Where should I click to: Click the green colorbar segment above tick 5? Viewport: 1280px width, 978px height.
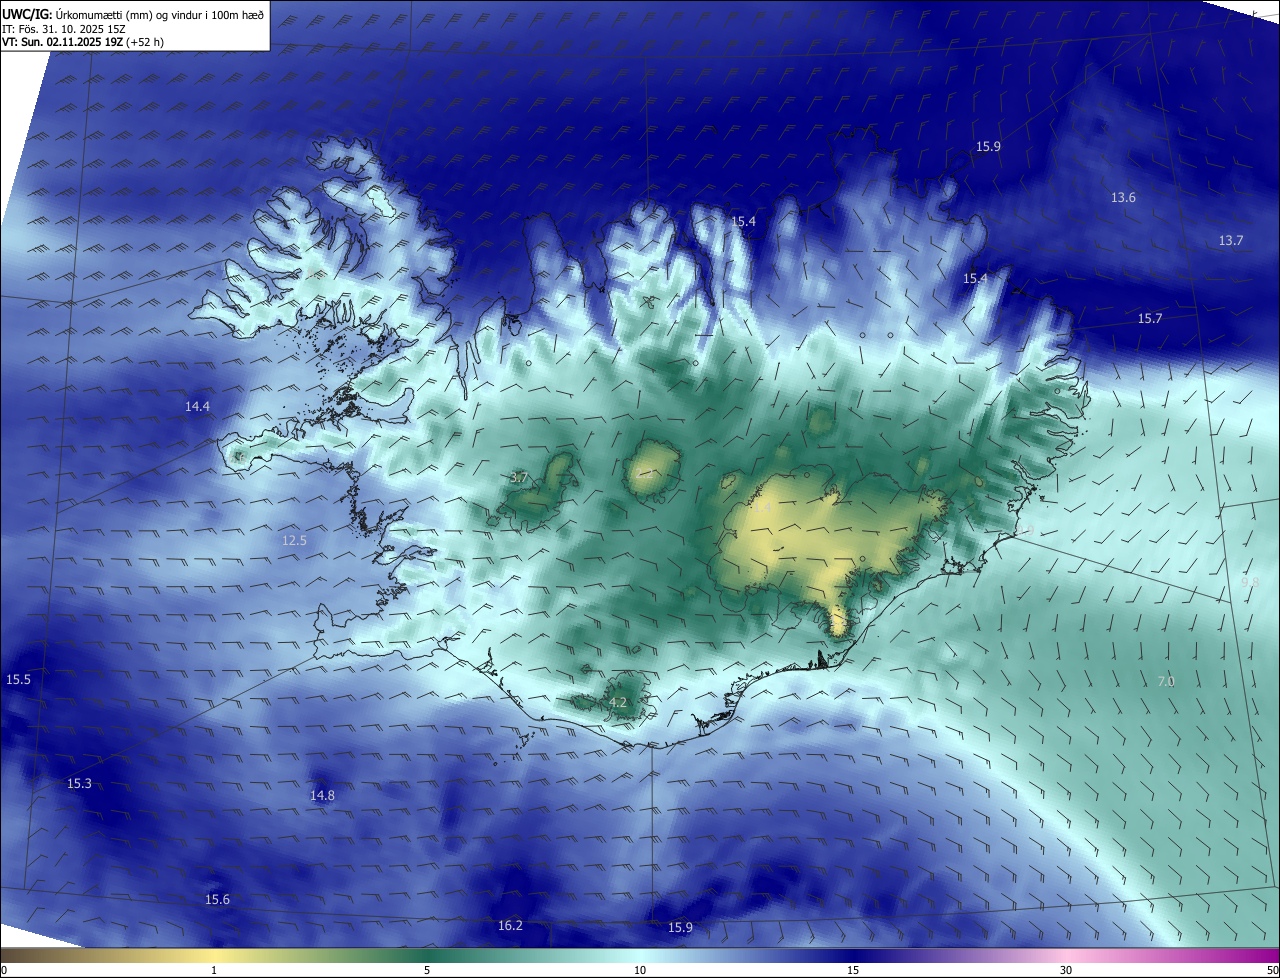click(x=427, y=955)
